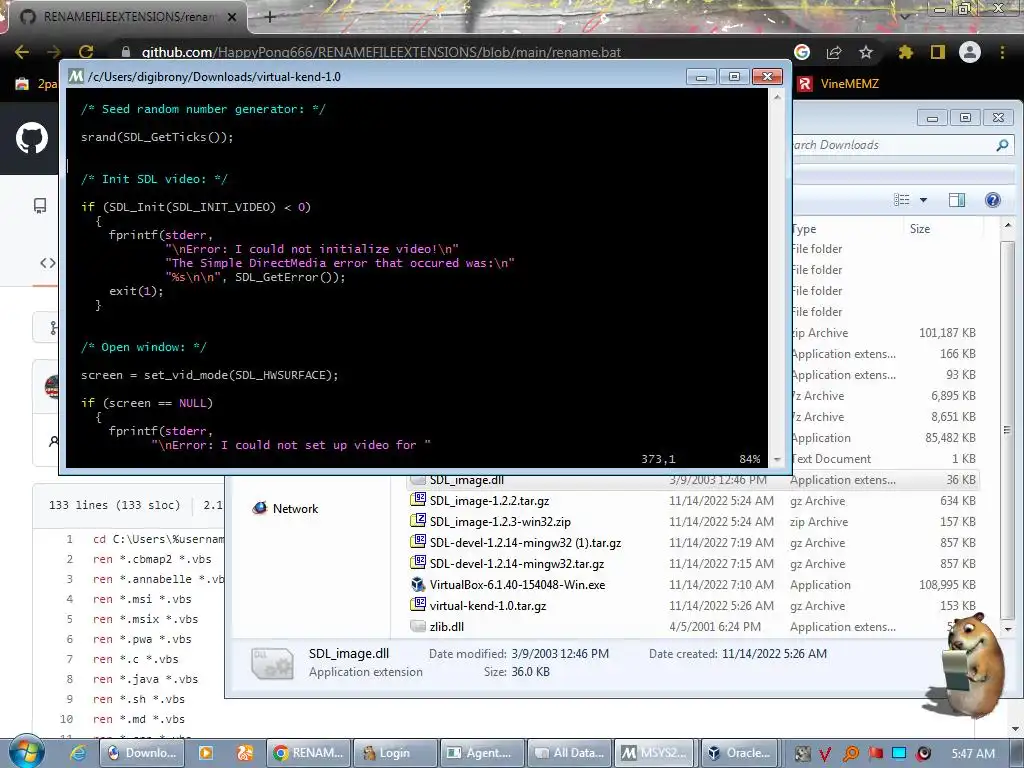Open Explorer help via blue question icon
This screenshot has width=1024, height=768.
(993, 200)
